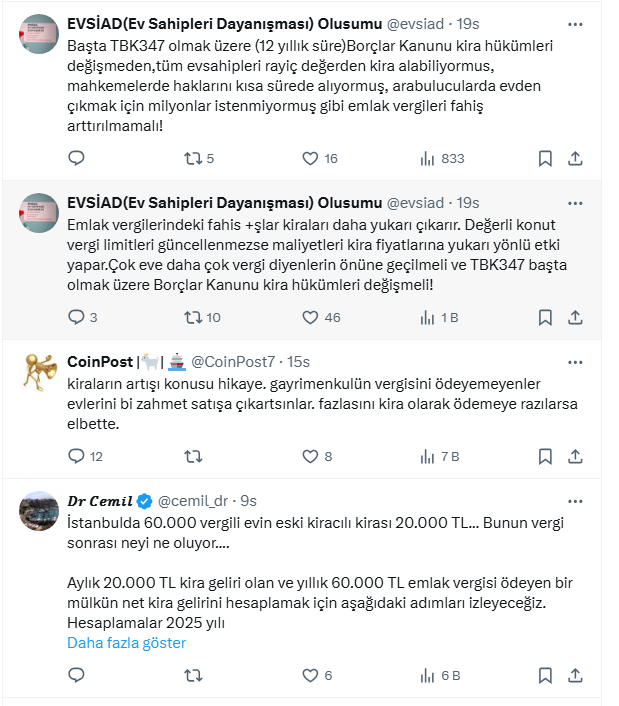Share the first EVSİAD tweet
619x706 pixels.
(576, 158)
